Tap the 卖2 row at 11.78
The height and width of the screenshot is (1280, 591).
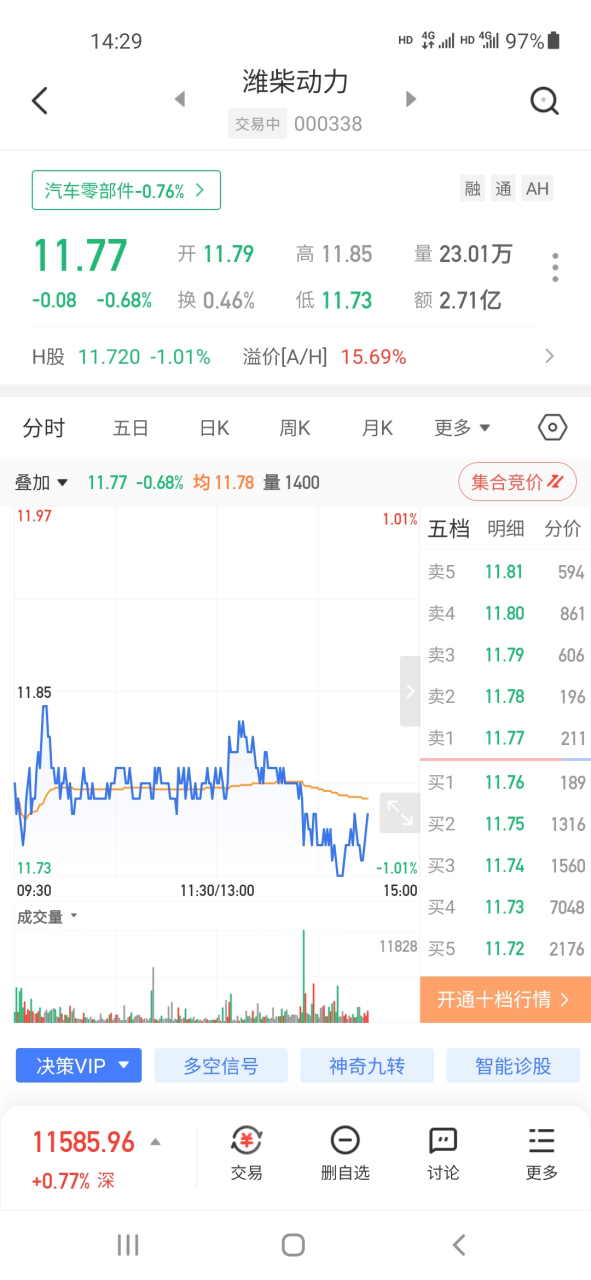pos(505,697)
